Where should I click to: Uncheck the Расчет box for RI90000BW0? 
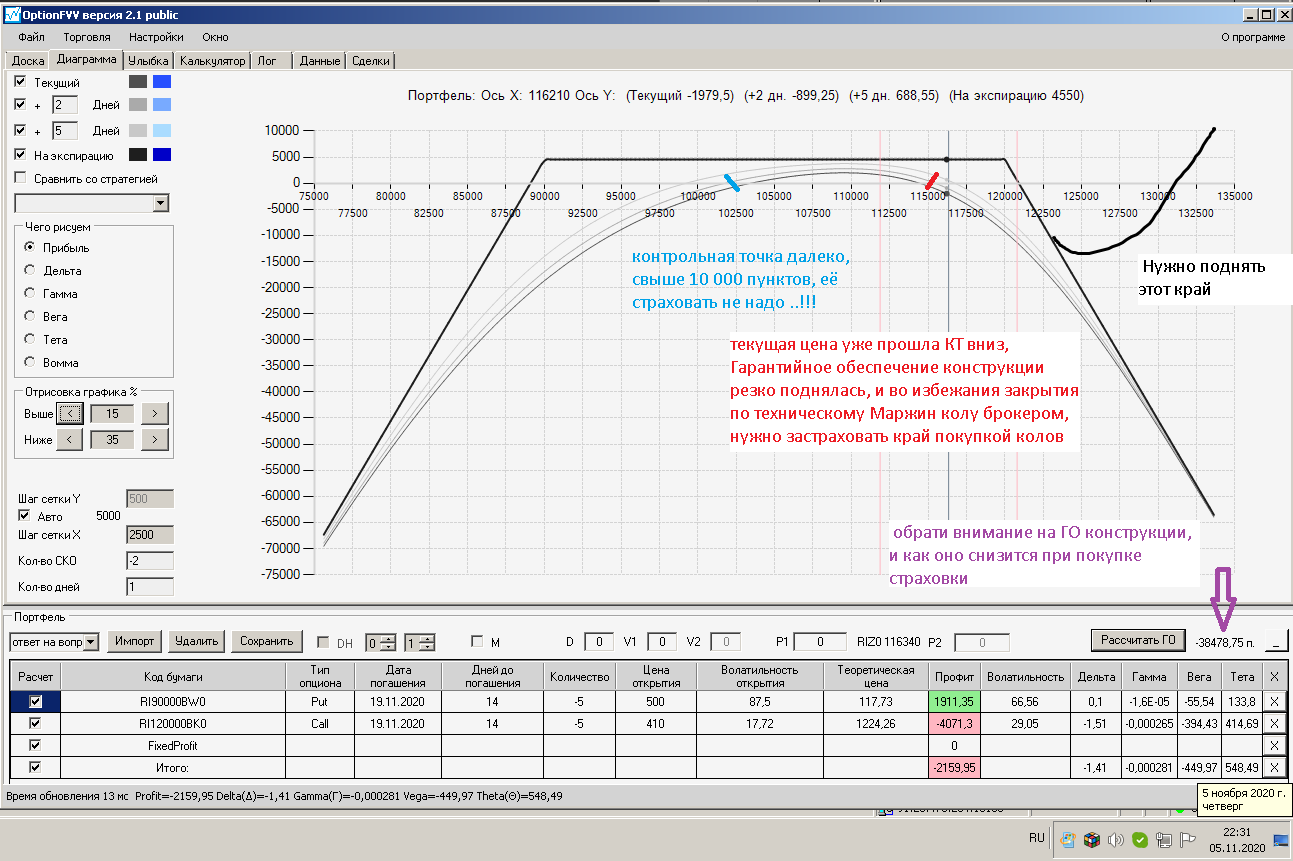36,701
